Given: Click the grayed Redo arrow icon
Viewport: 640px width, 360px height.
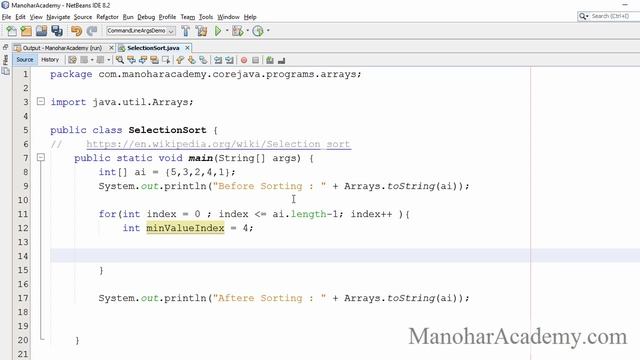Looking at the screenshot, I should [x=92, y=31].
